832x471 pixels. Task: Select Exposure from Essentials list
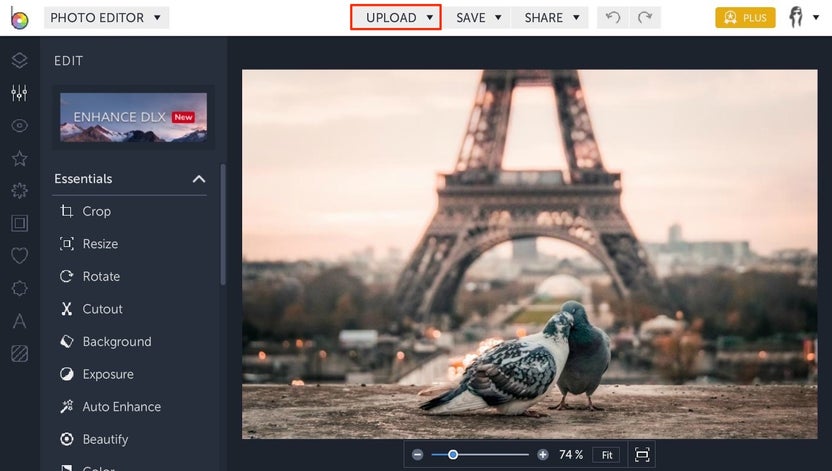108,374
